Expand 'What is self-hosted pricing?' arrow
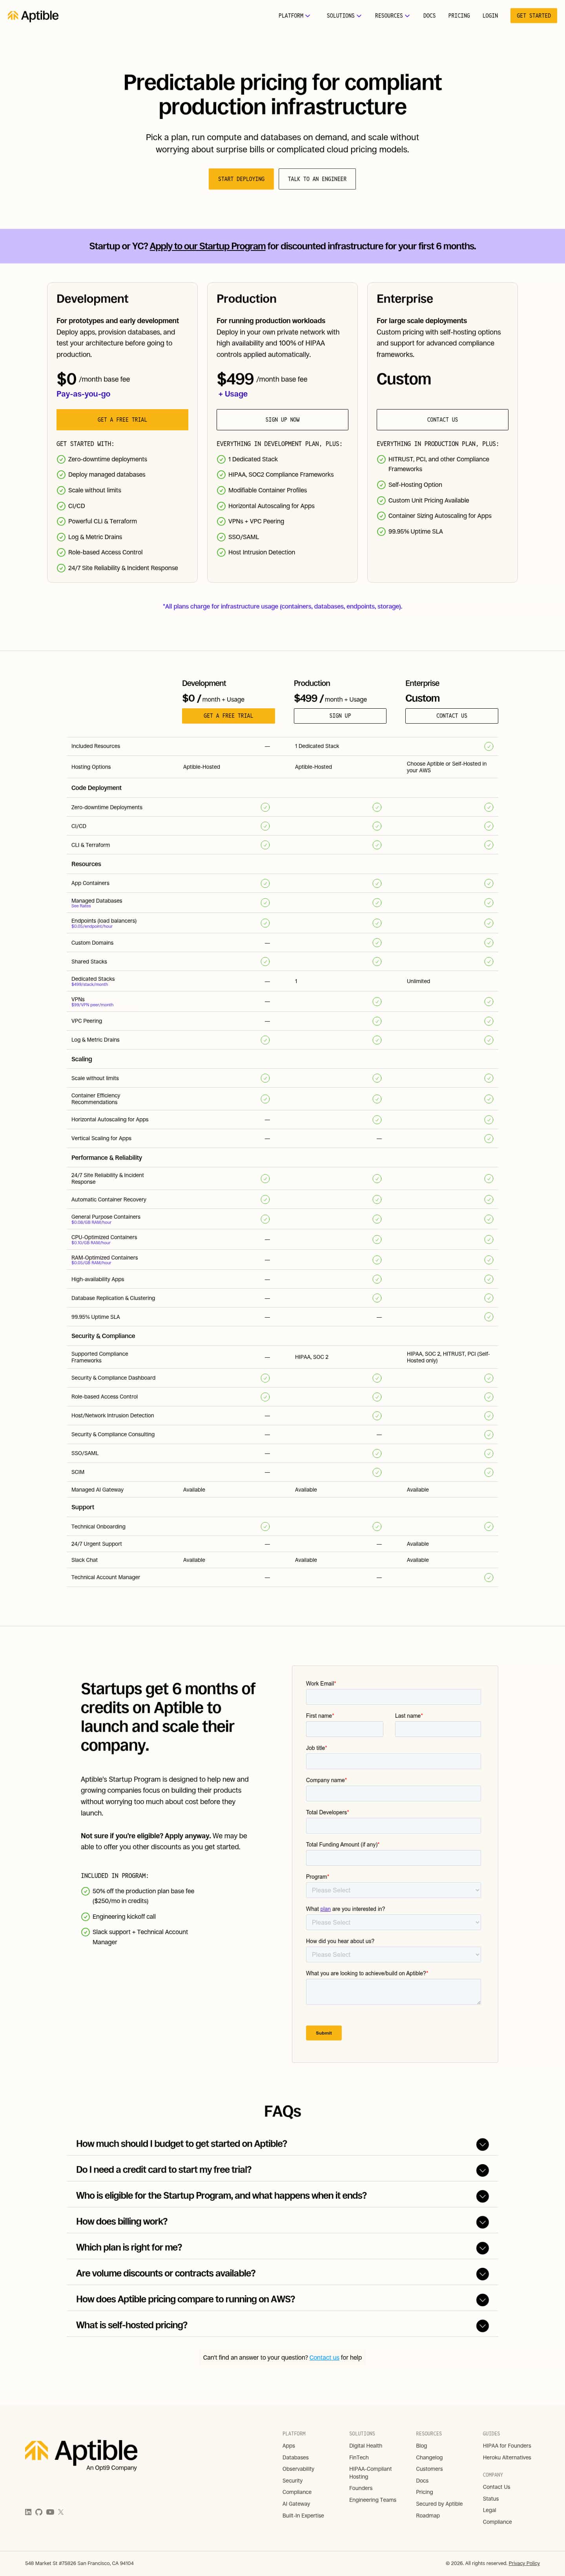This screenshot has width=565, height=2576. [x=482, y=2326]
